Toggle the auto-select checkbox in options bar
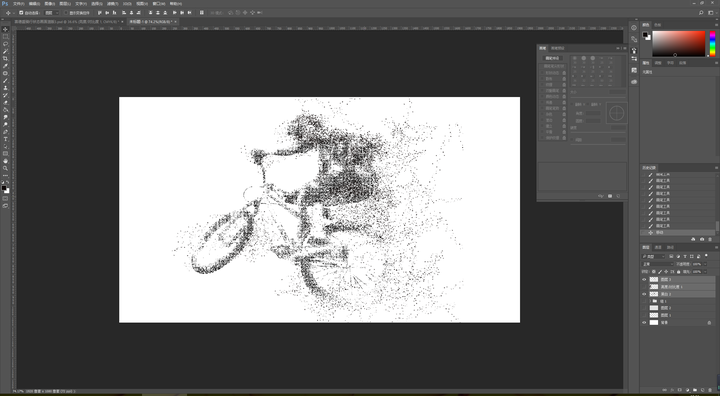720x396 pixels. tap(21, 13)
